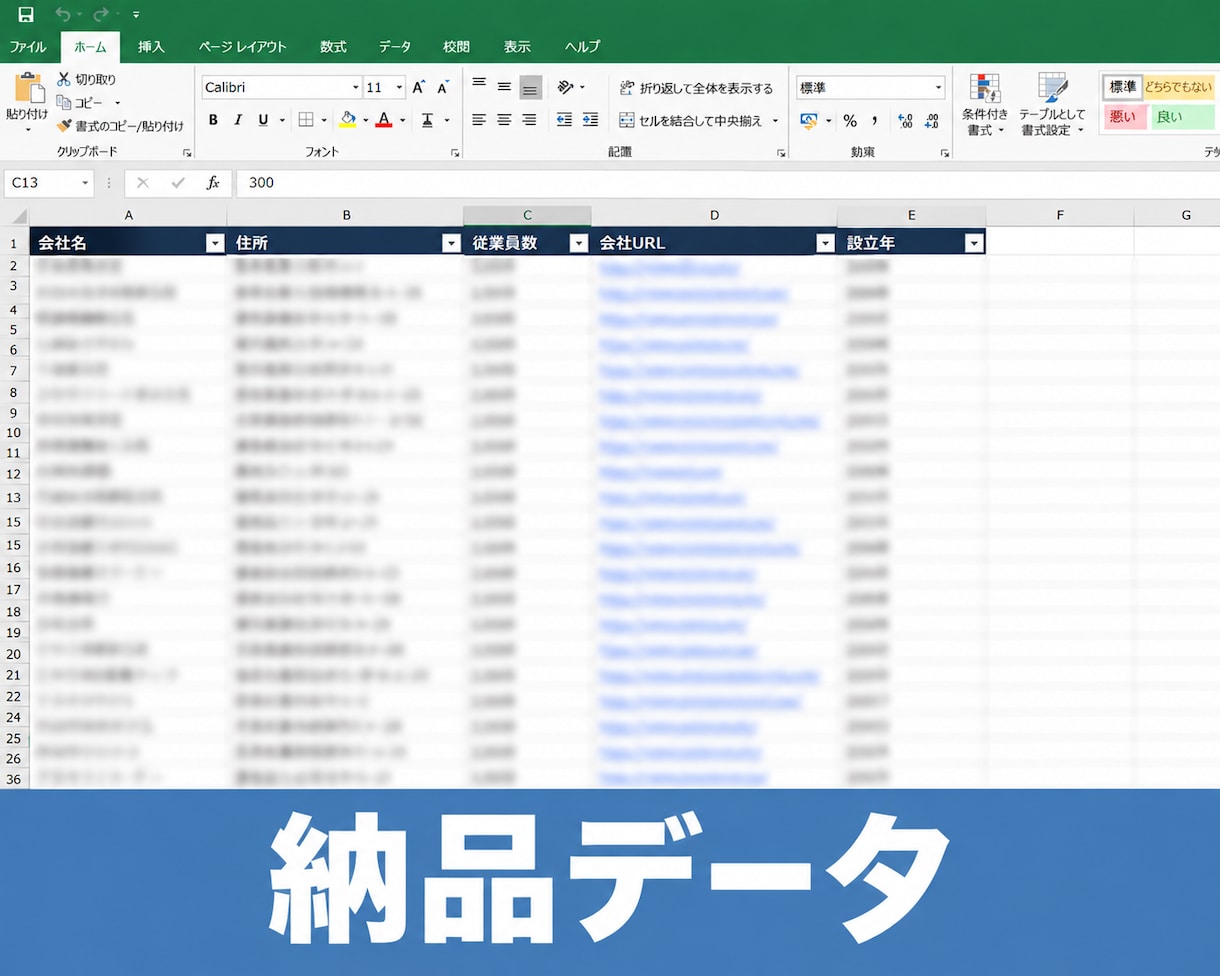Toggle align text left
Screen dimensions: 1220x976
tap(479, 120)
